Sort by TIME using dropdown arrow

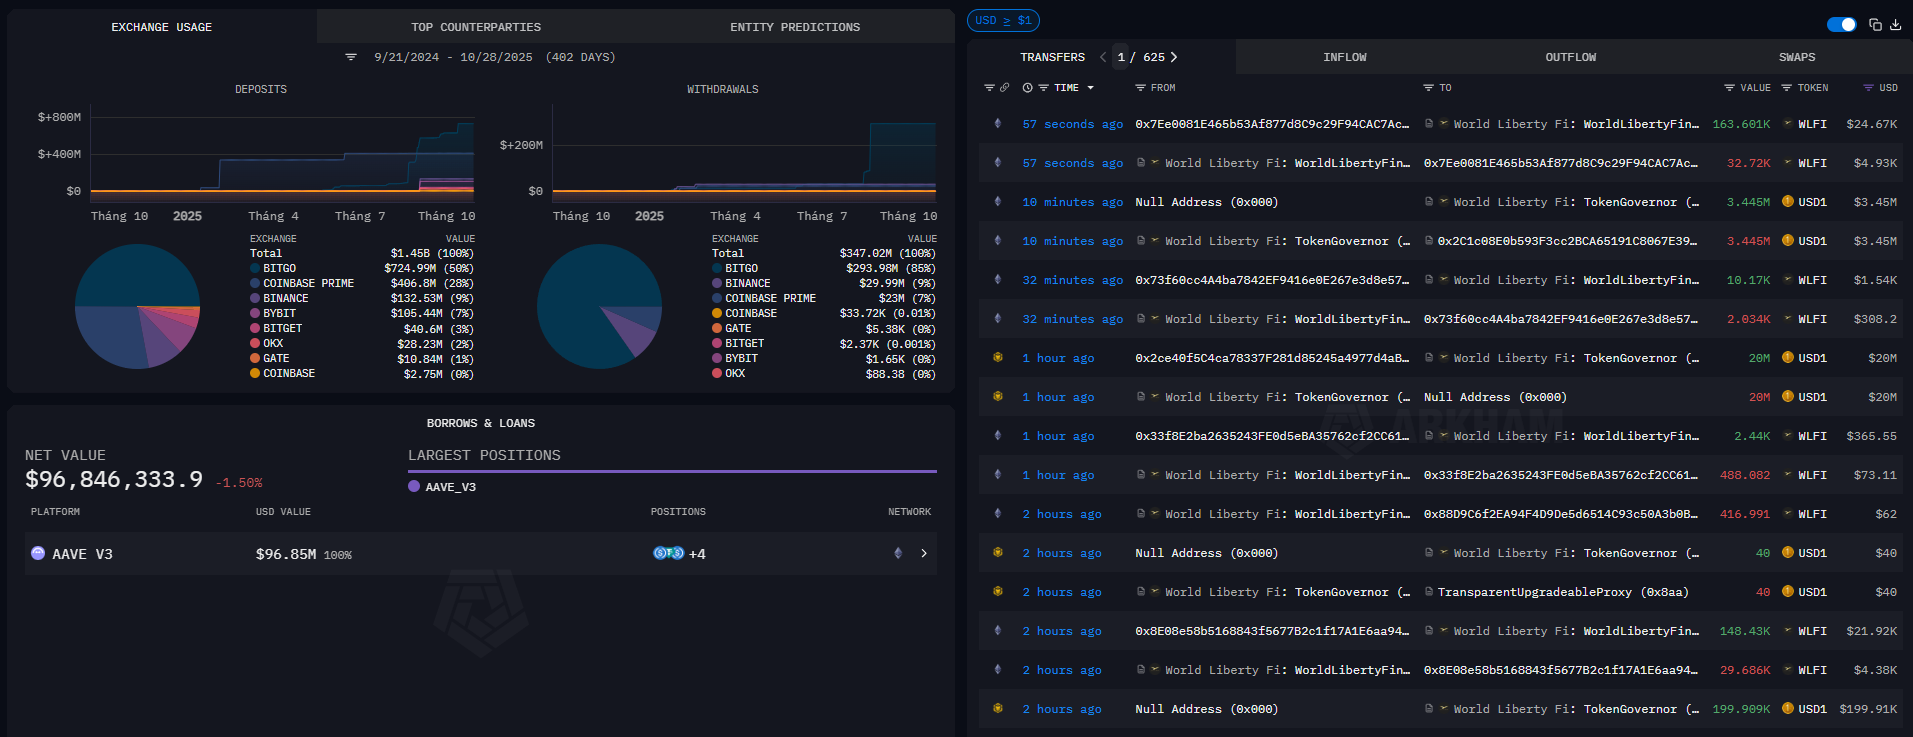coord(1090,88)
